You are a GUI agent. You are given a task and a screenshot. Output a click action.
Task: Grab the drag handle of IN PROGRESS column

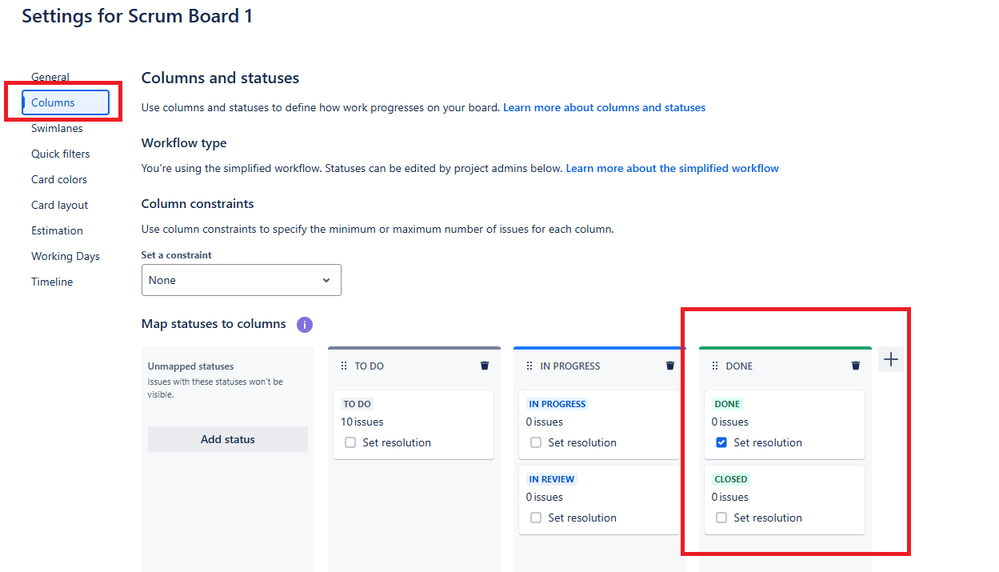tap(529, 366)
